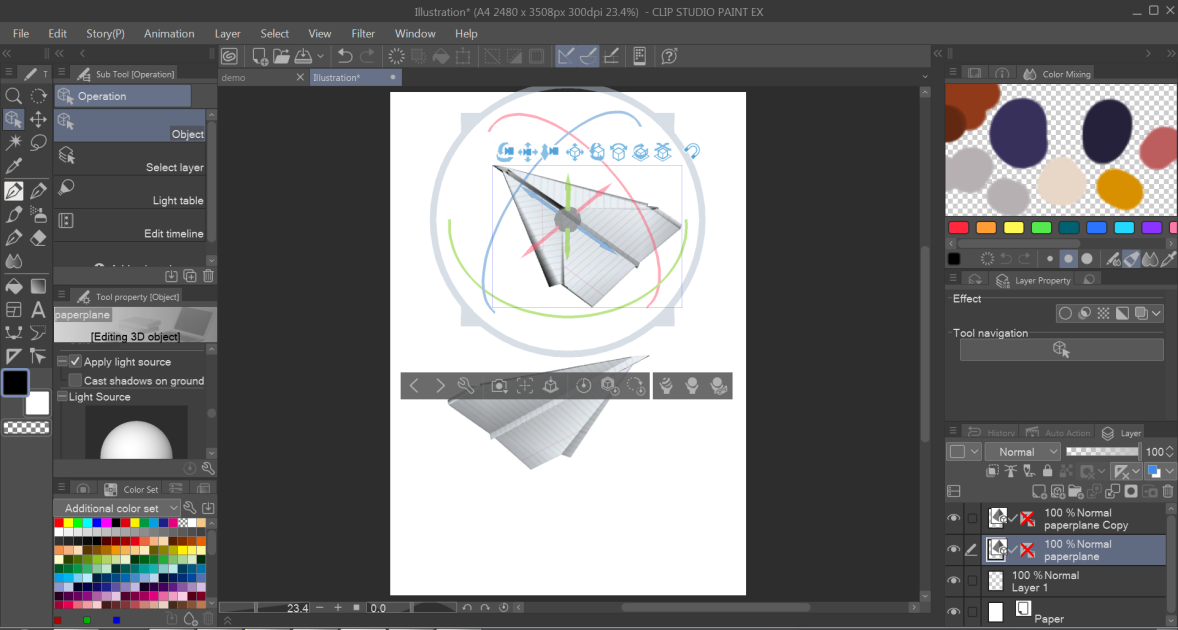The image size is (1178, 630).
Task: Choose the Light table sub tool
Action: [130, 191]
